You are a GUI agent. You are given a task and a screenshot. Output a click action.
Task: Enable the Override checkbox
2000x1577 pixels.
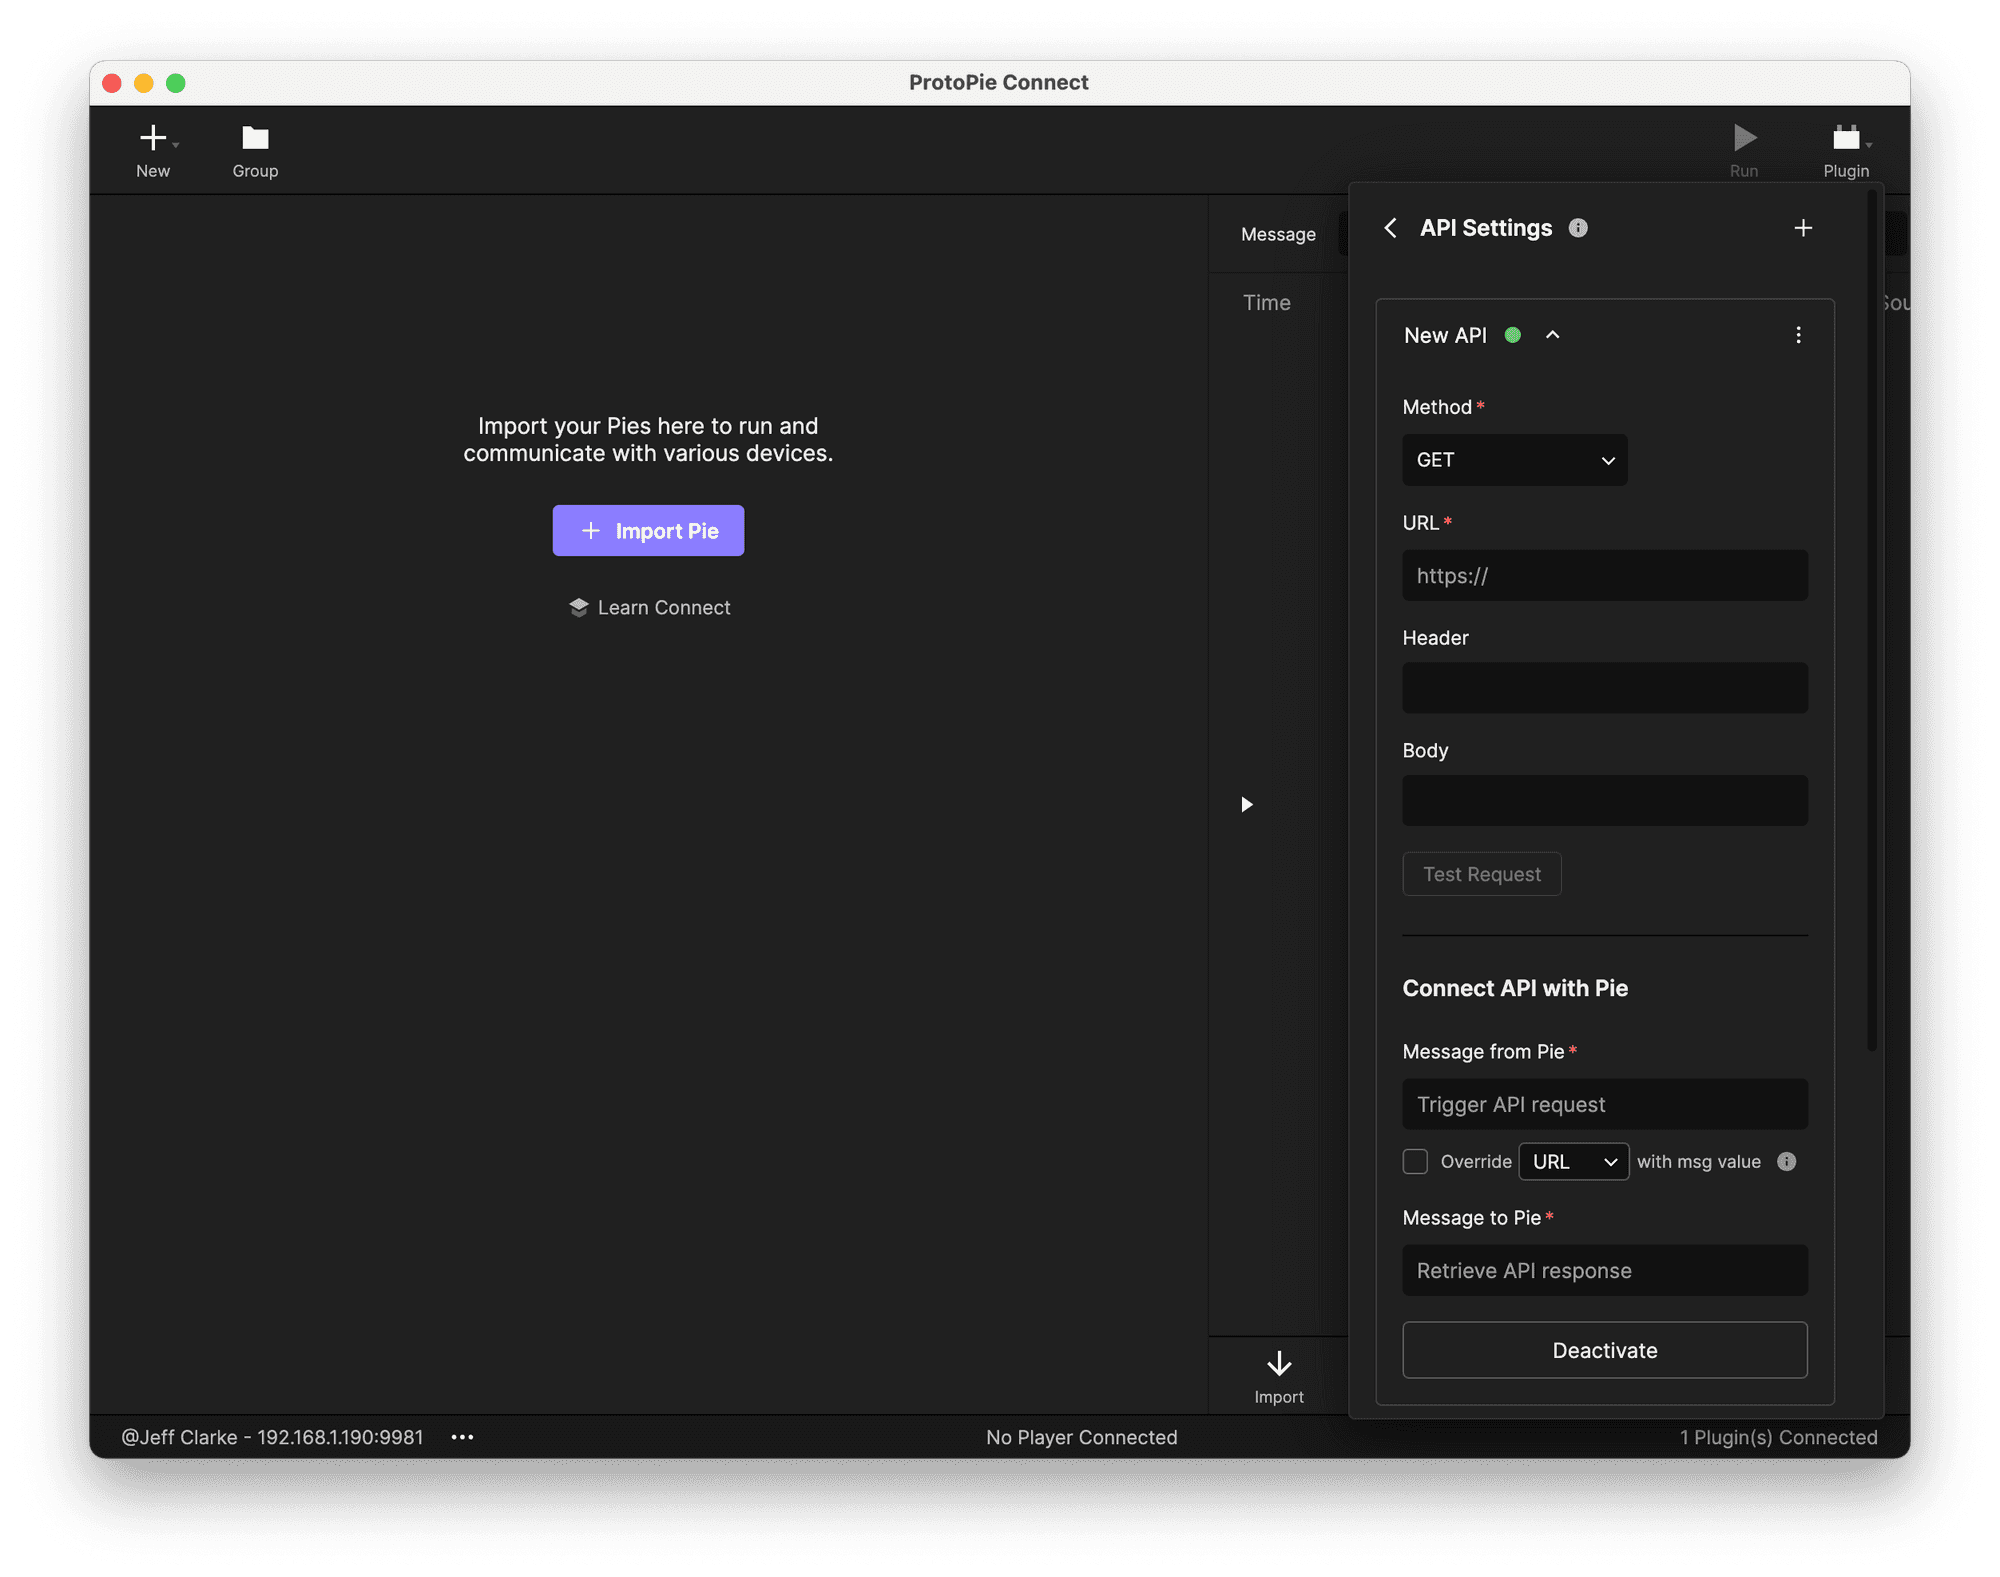pos(1415,1161)
